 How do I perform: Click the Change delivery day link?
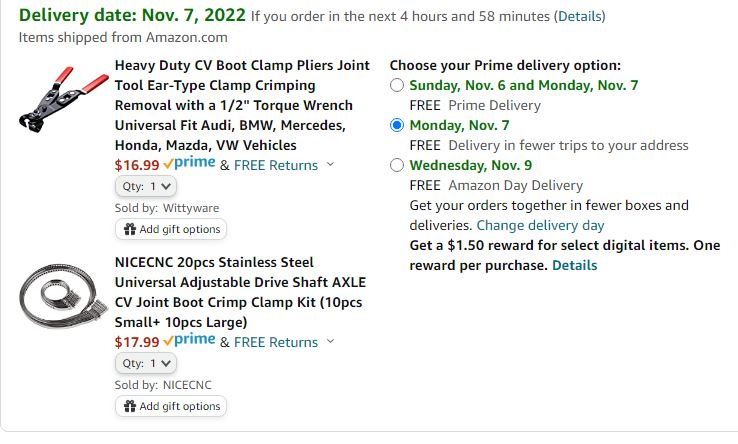540,225
